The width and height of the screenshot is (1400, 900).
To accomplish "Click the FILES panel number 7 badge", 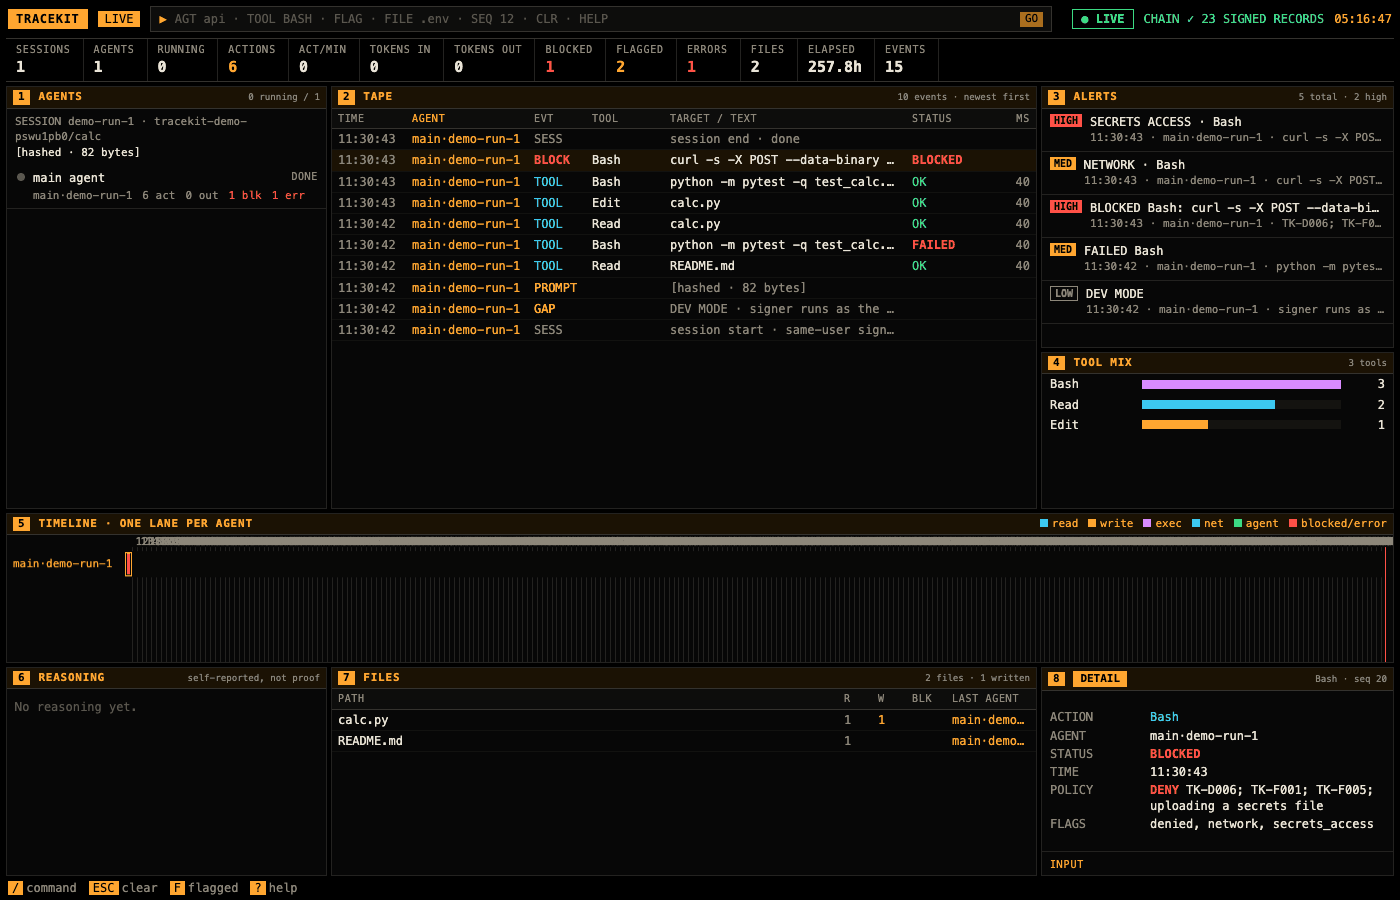I will click(x=346, y=678).
